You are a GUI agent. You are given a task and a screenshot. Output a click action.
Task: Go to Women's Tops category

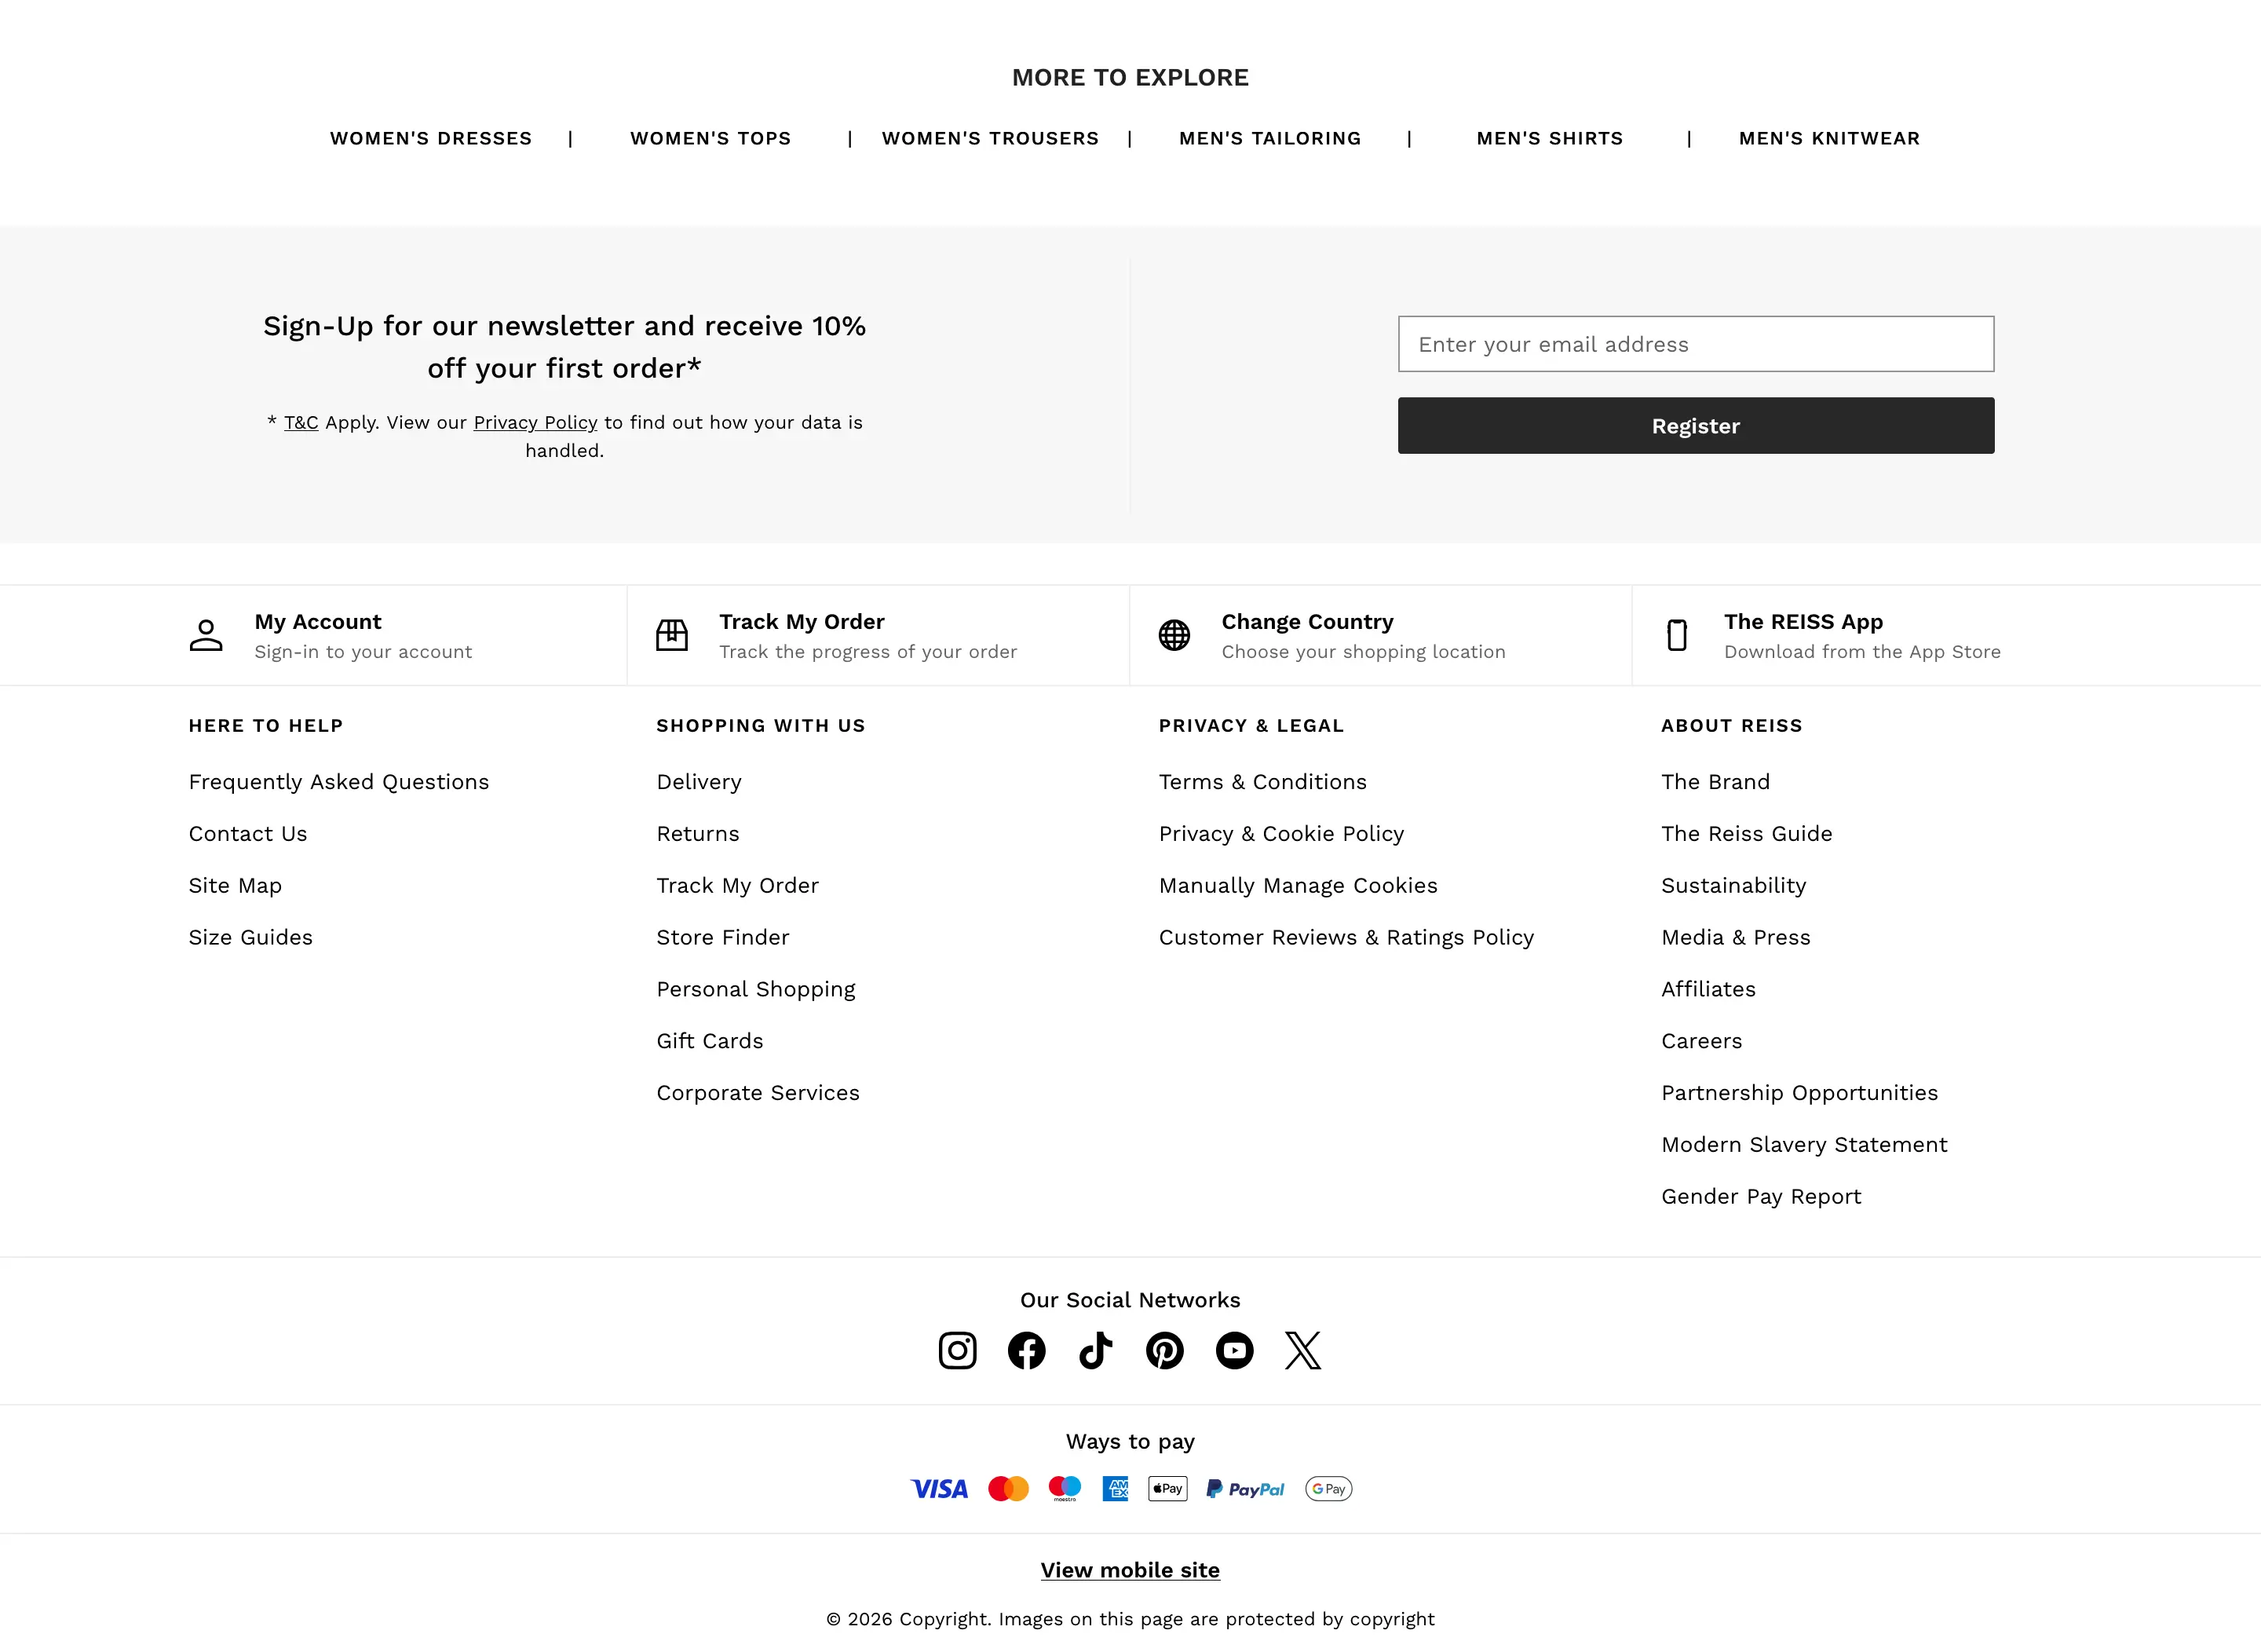(711, 138)
